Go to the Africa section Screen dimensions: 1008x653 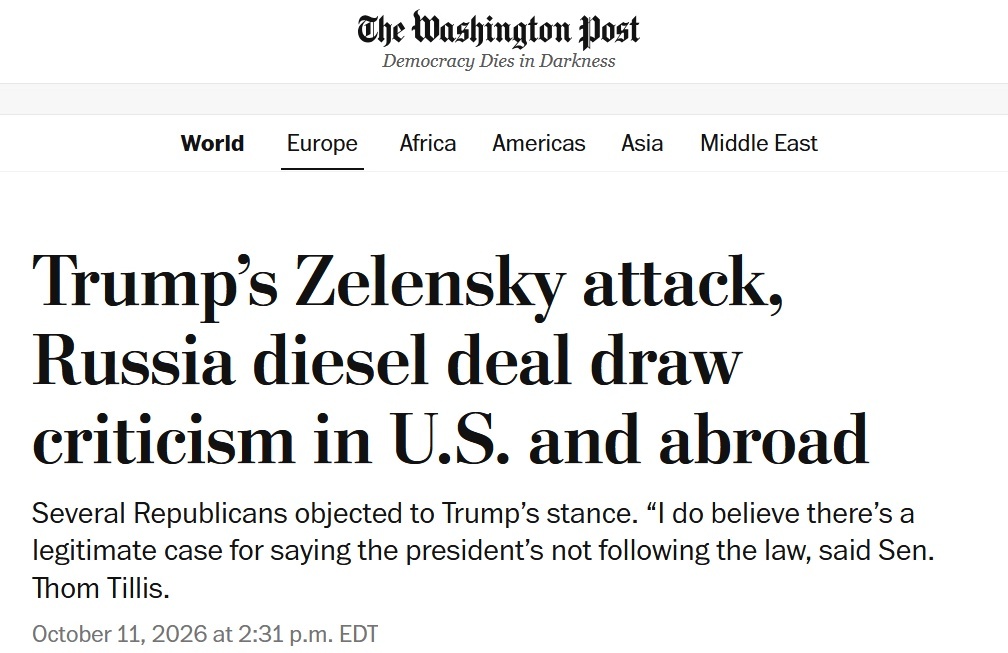pos(428,143)
